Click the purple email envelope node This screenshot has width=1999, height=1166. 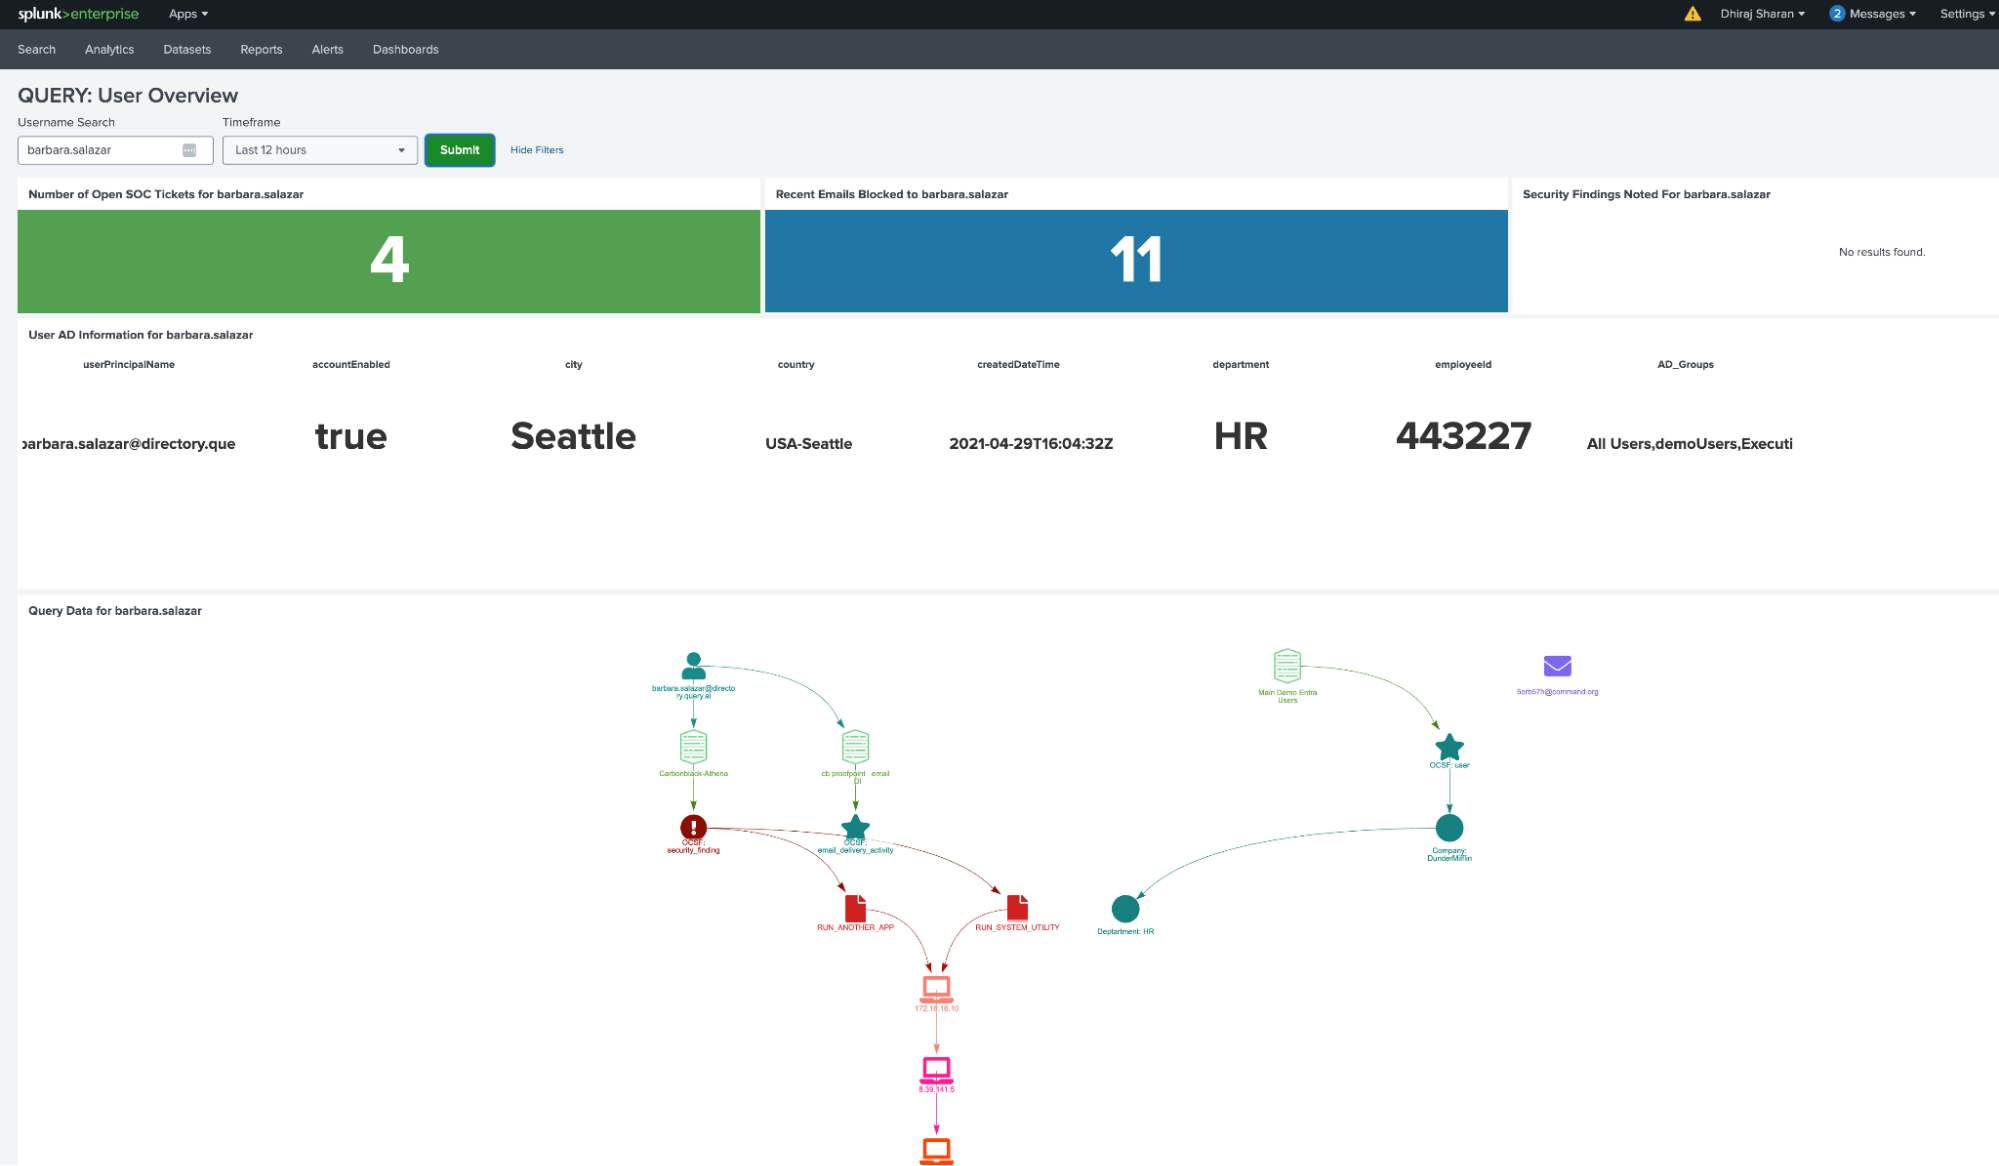(1557, 666)
